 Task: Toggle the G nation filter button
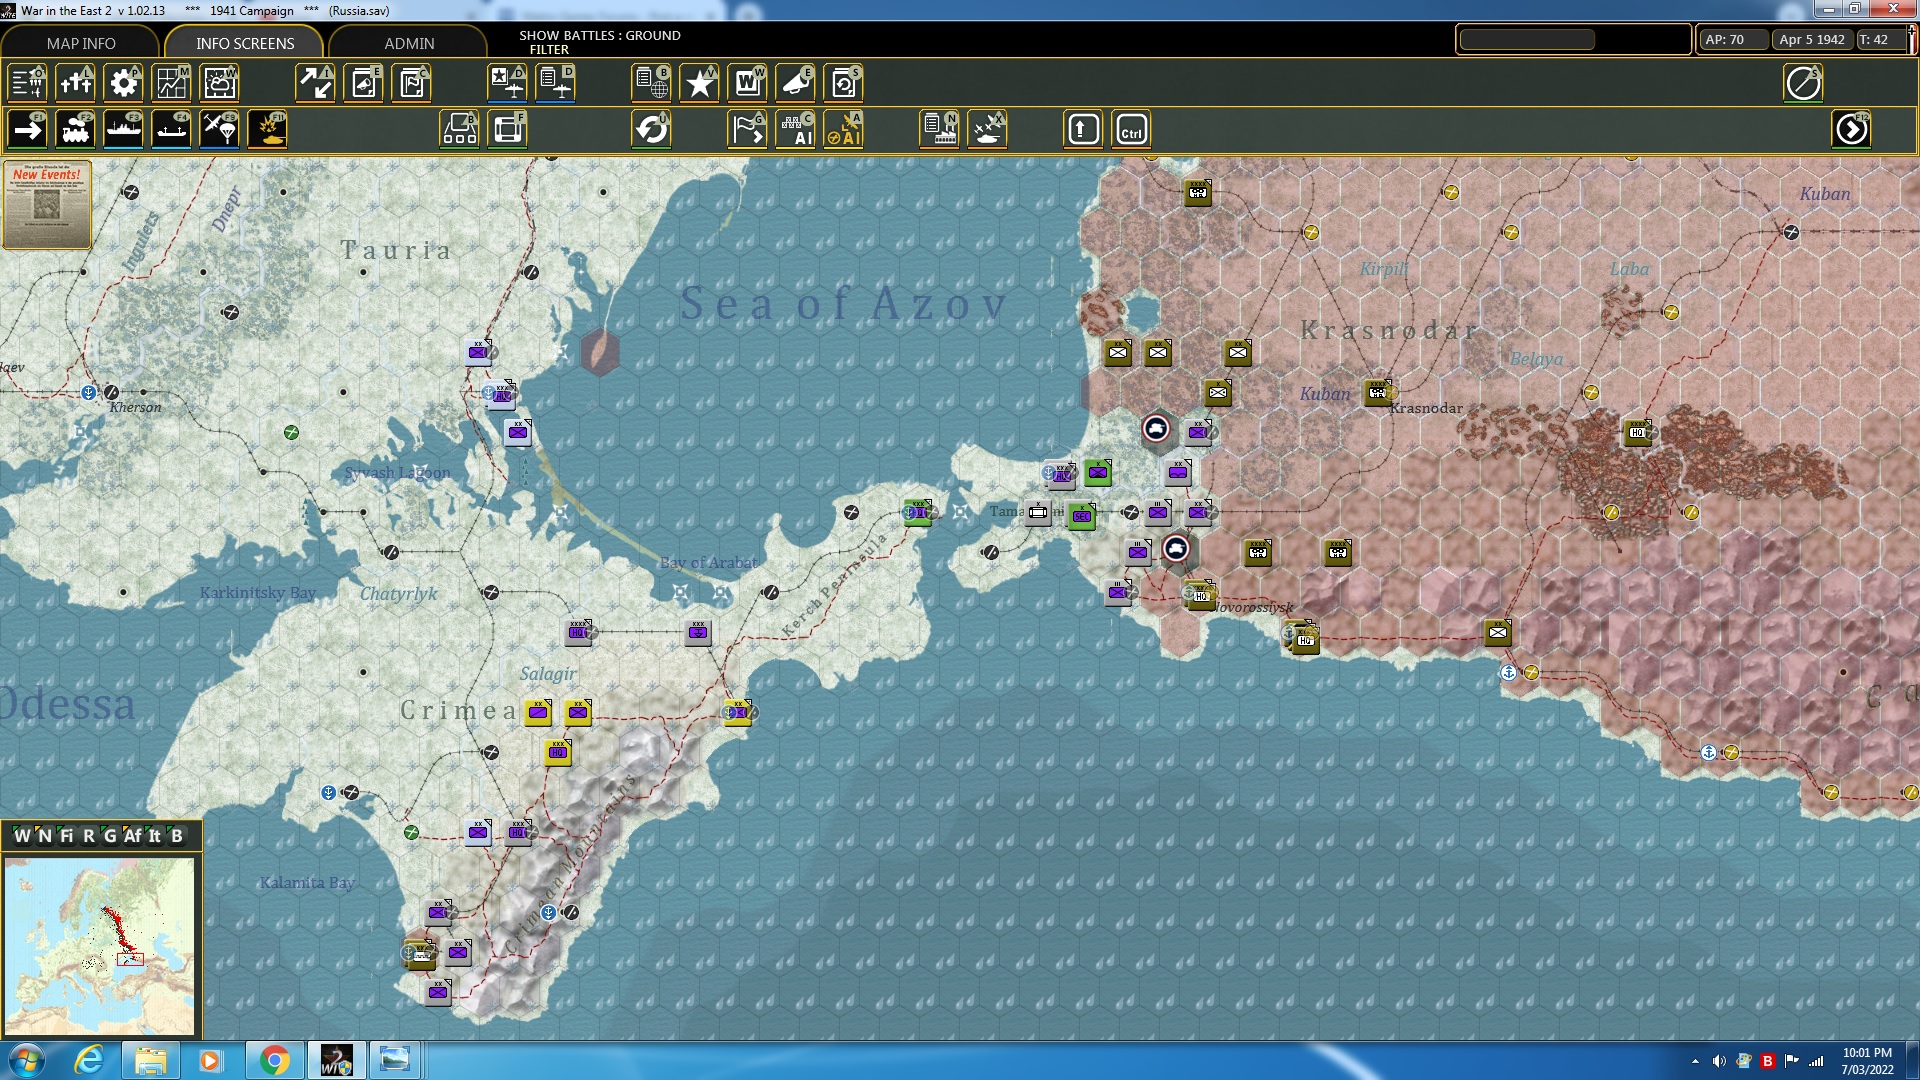(x=110, y=836)
